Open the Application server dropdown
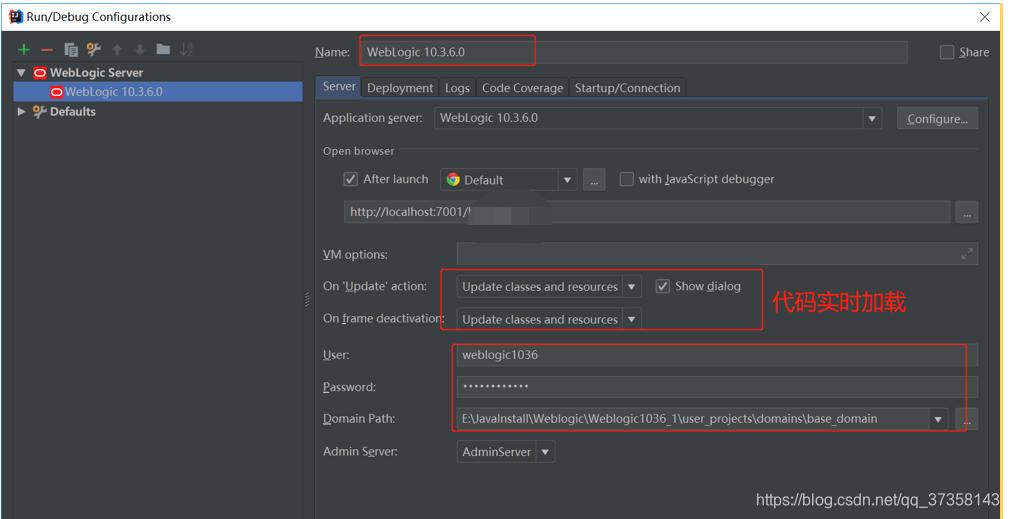The image size is (1010, 519). click(x=872, y=118)
